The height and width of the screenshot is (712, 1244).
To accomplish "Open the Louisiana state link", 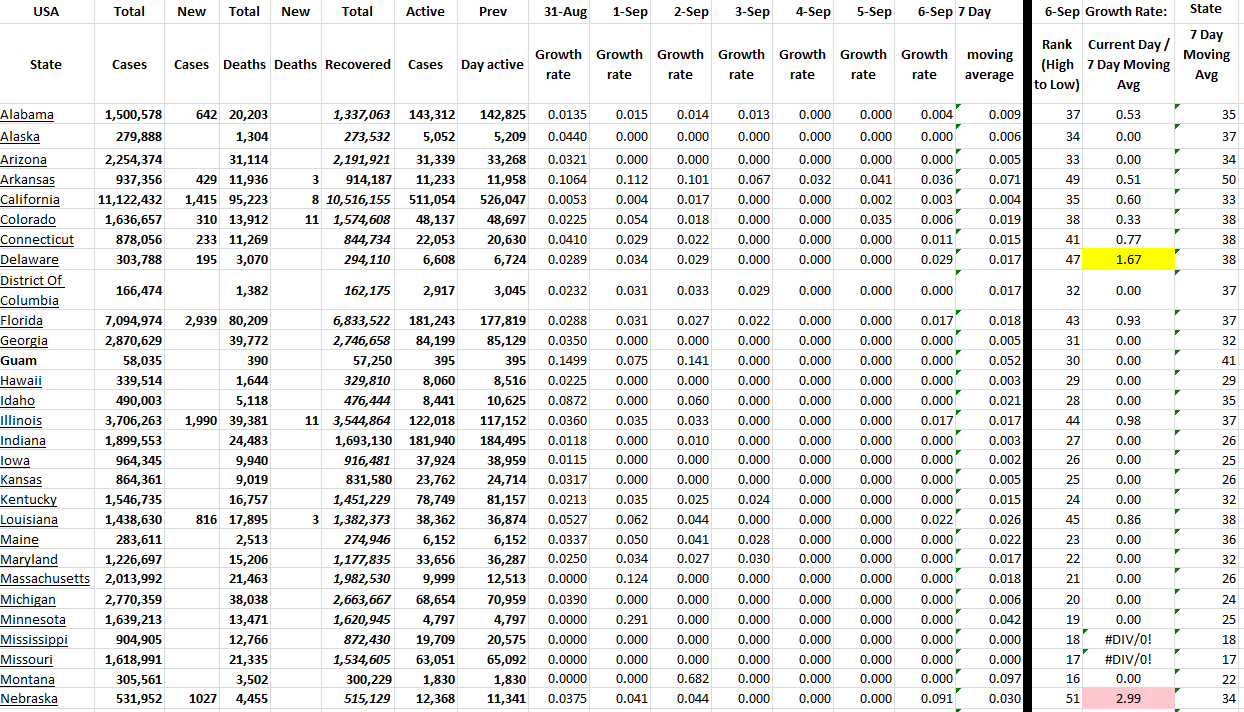I will (x=29, y=520).
